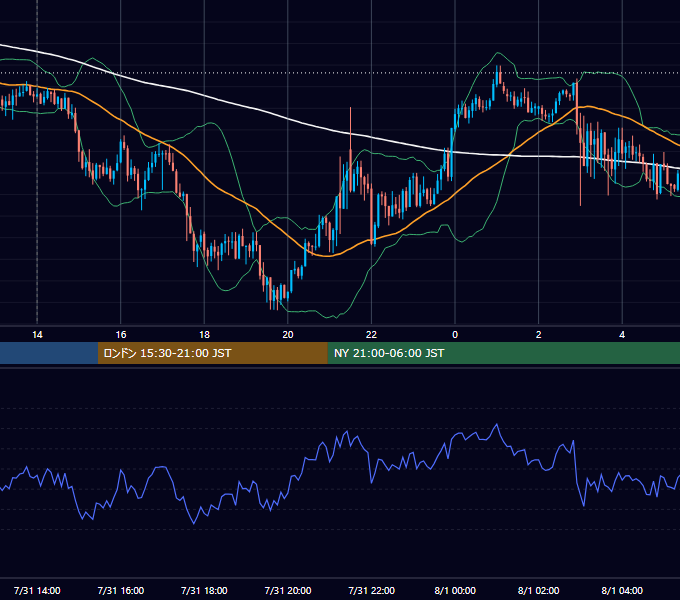
Task: Click the 4 hour axis label
Action: point(622,335)
